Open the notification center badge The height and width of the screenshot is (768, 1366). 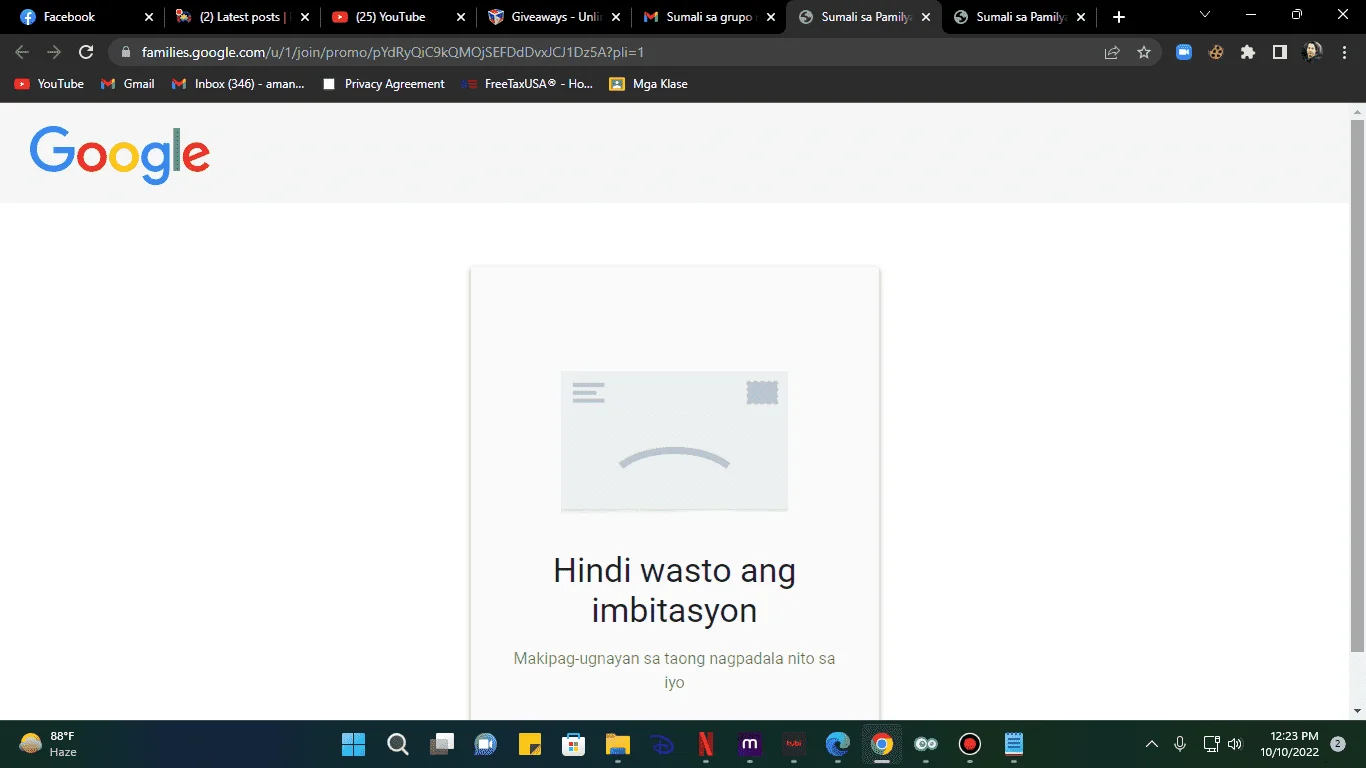(x=1338, y=743)
